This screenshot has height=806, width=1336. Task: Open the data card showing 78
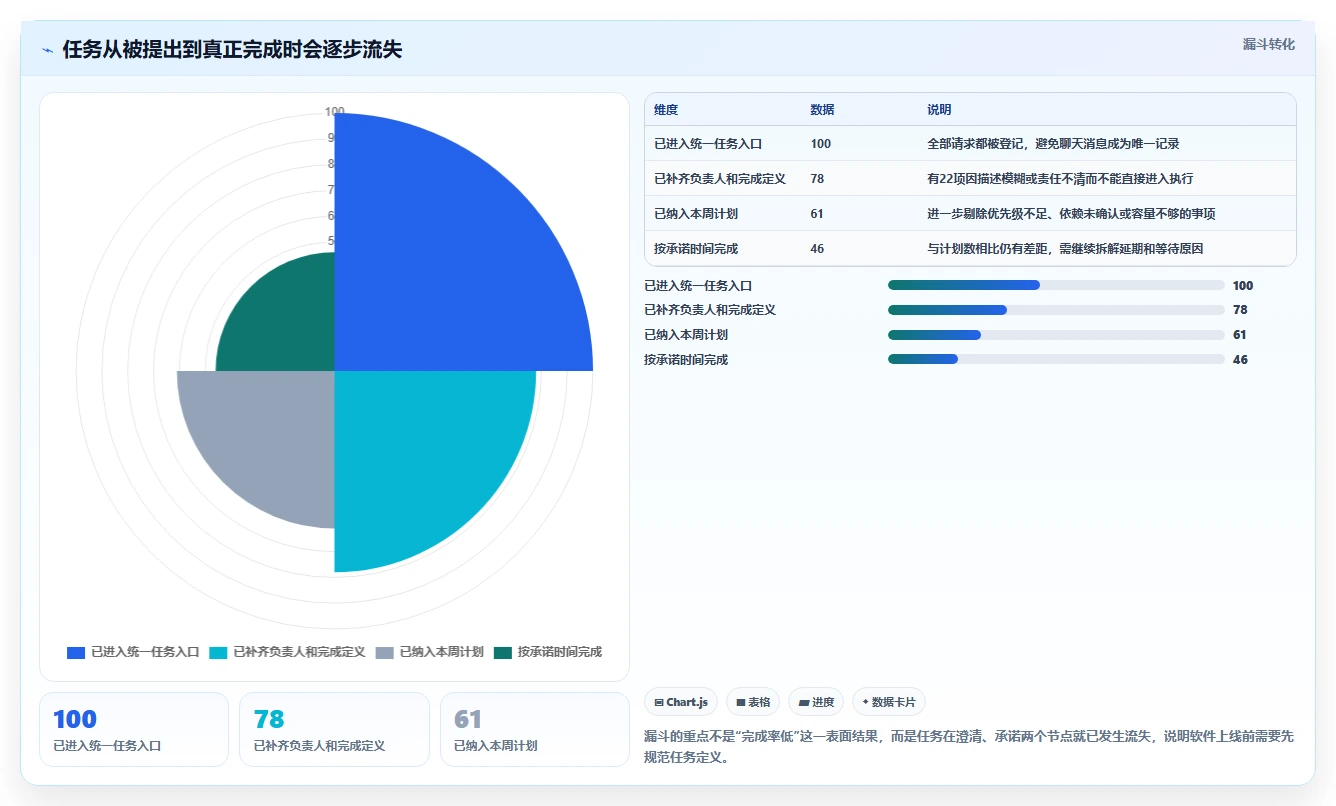pyautogui.click(x=334, y=730)
